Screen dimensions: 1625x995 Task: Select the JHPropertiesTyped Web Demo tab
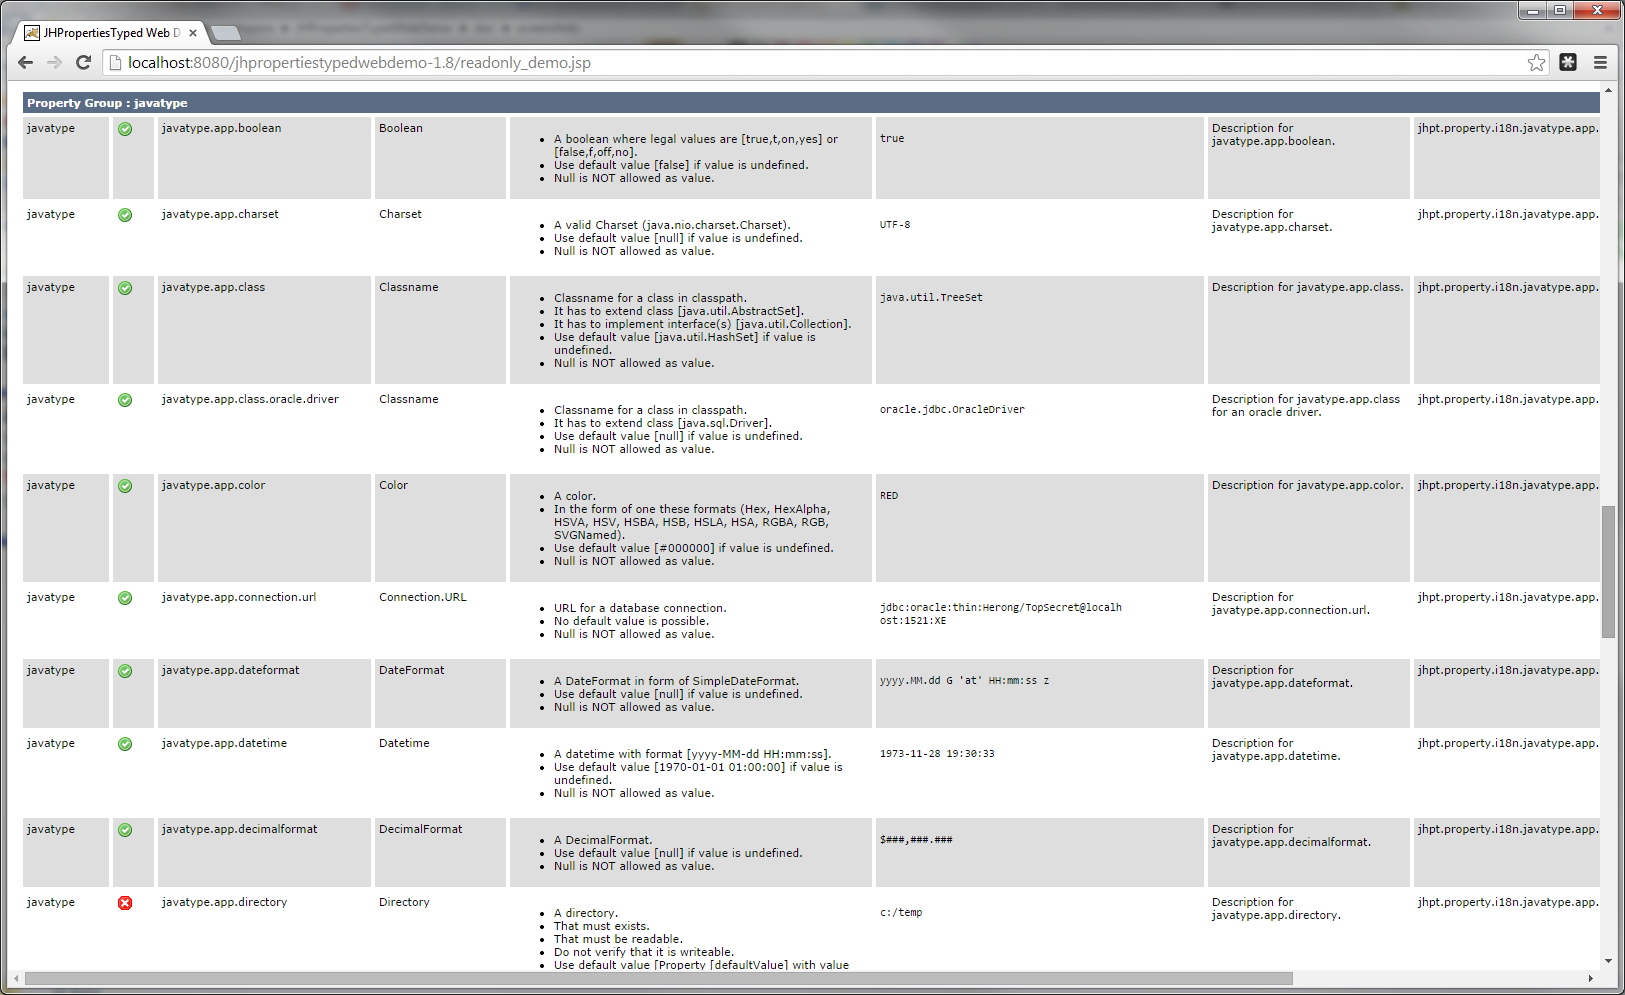tap(110, 32)
